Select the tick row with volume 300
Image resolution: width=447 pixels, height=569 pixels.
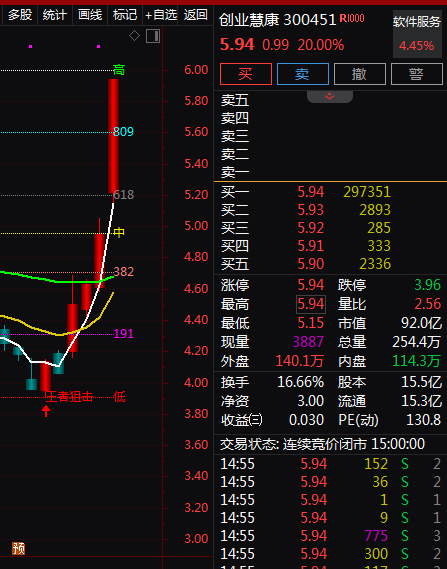331,554
